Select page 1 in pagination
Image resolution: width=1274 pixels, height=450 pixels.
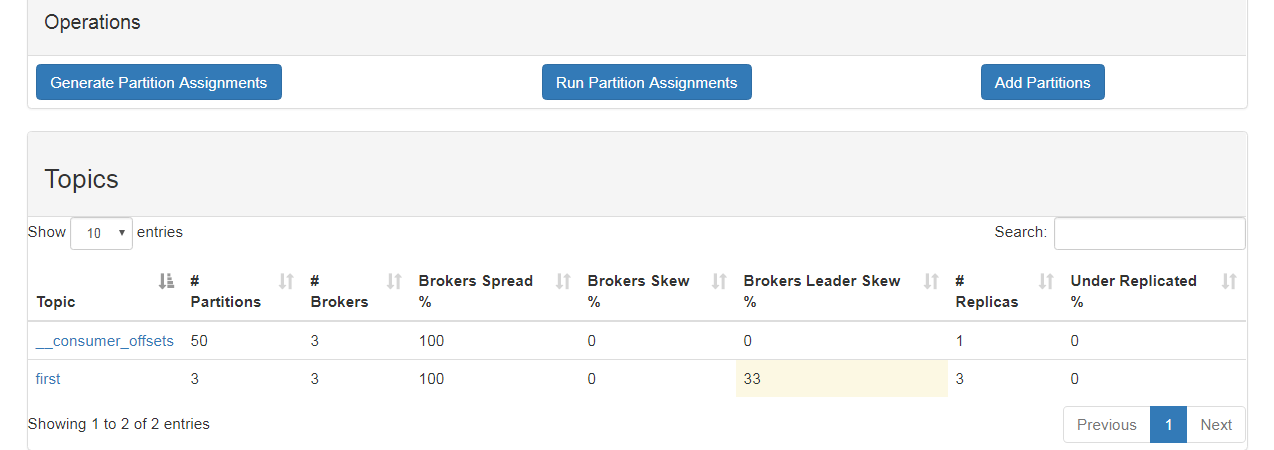(x=1168, y=424)
